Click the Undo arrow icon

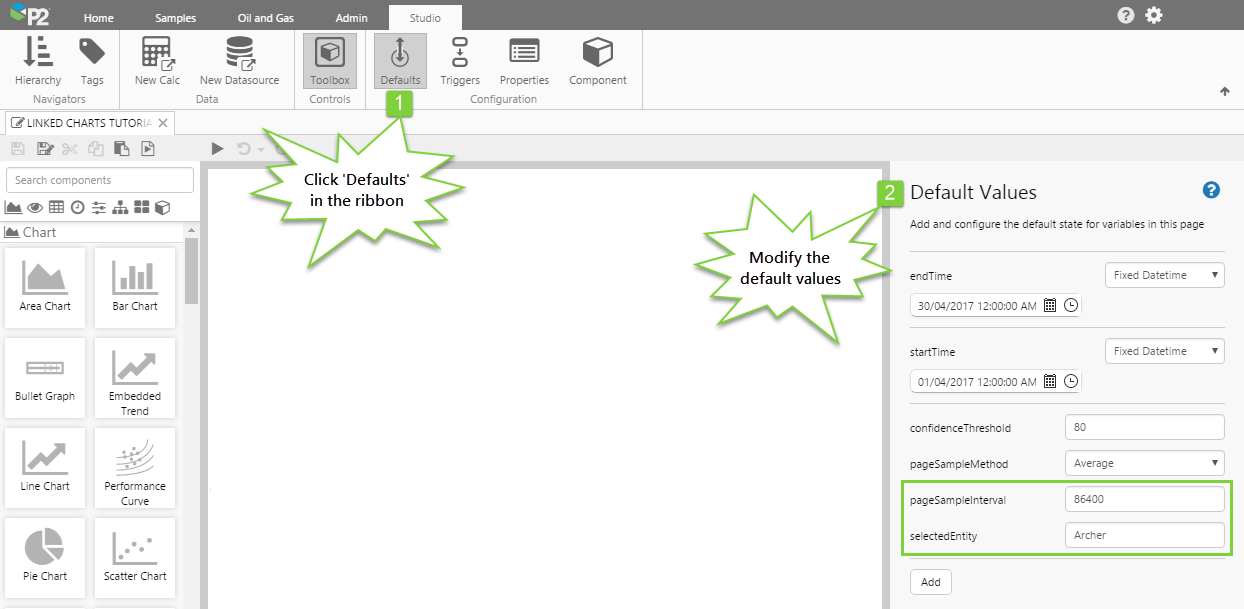(x=243, y=149)
